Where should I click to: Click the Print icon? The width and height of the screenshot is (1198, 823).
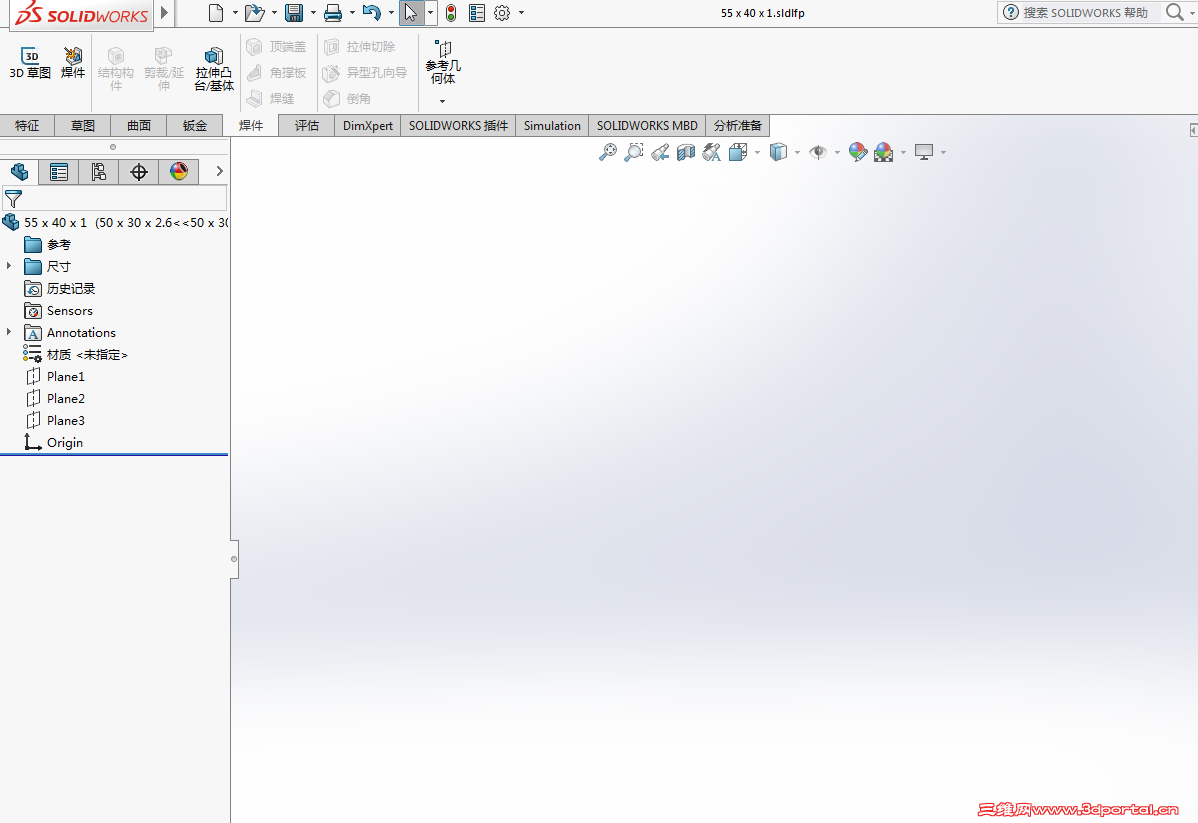pos(332,12)
